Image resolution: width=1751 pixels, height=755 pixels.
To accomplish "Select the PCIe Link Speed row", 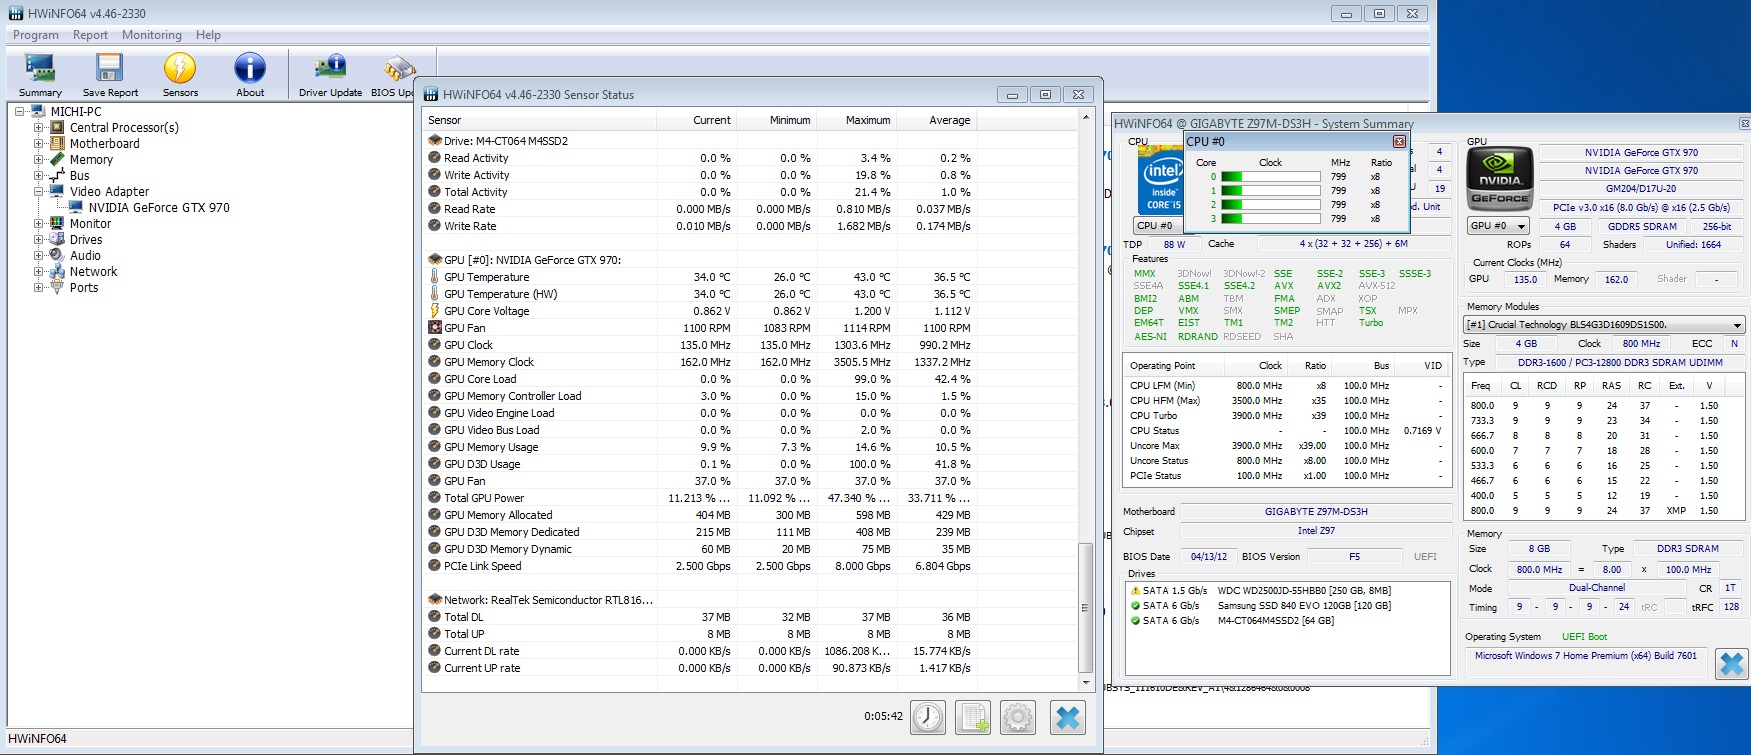I will click(700, 566).
